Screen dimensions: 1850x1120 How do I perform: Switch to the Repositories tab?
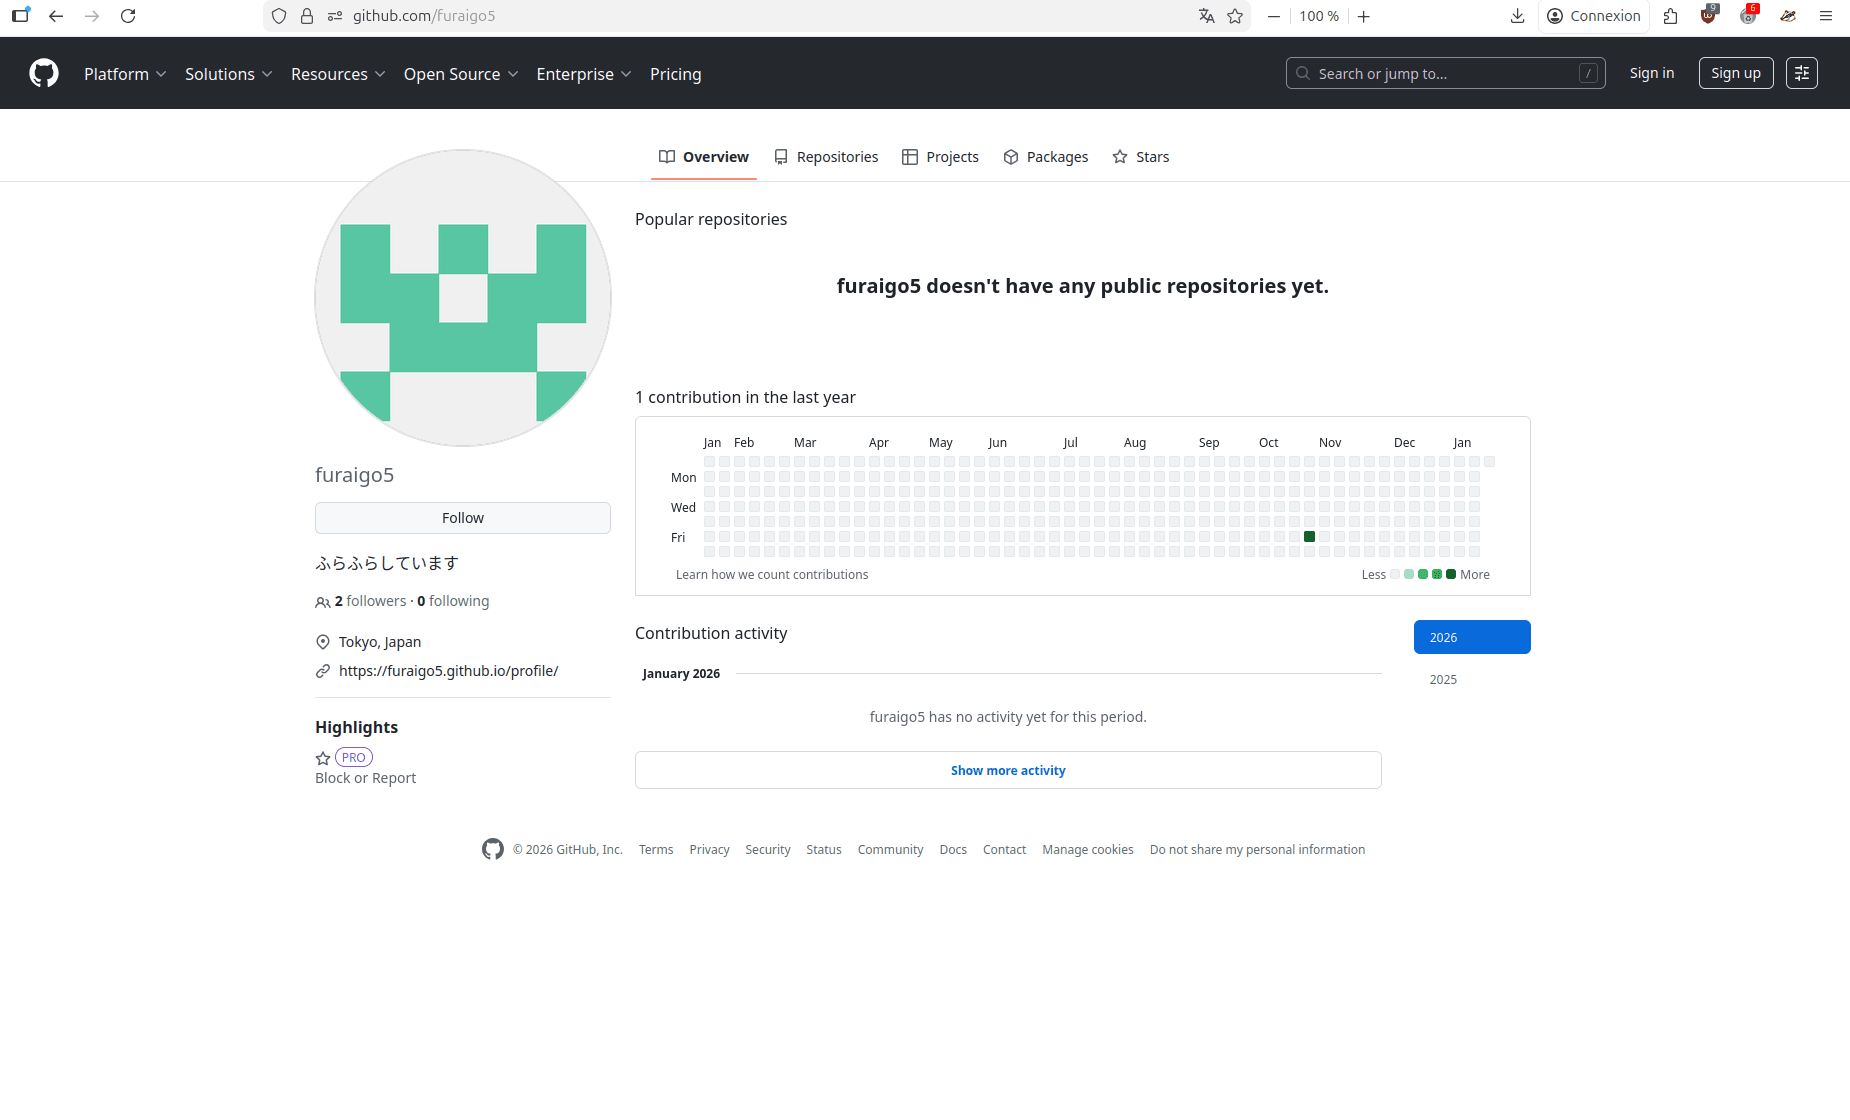pyautogui.click(x=826, y=157)
